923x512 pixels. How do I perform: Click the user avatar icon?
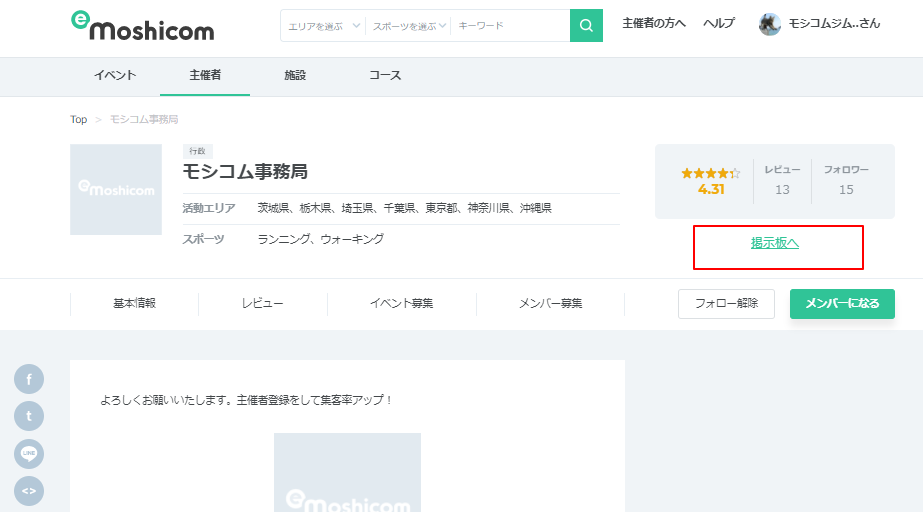[x=769, y=24]
